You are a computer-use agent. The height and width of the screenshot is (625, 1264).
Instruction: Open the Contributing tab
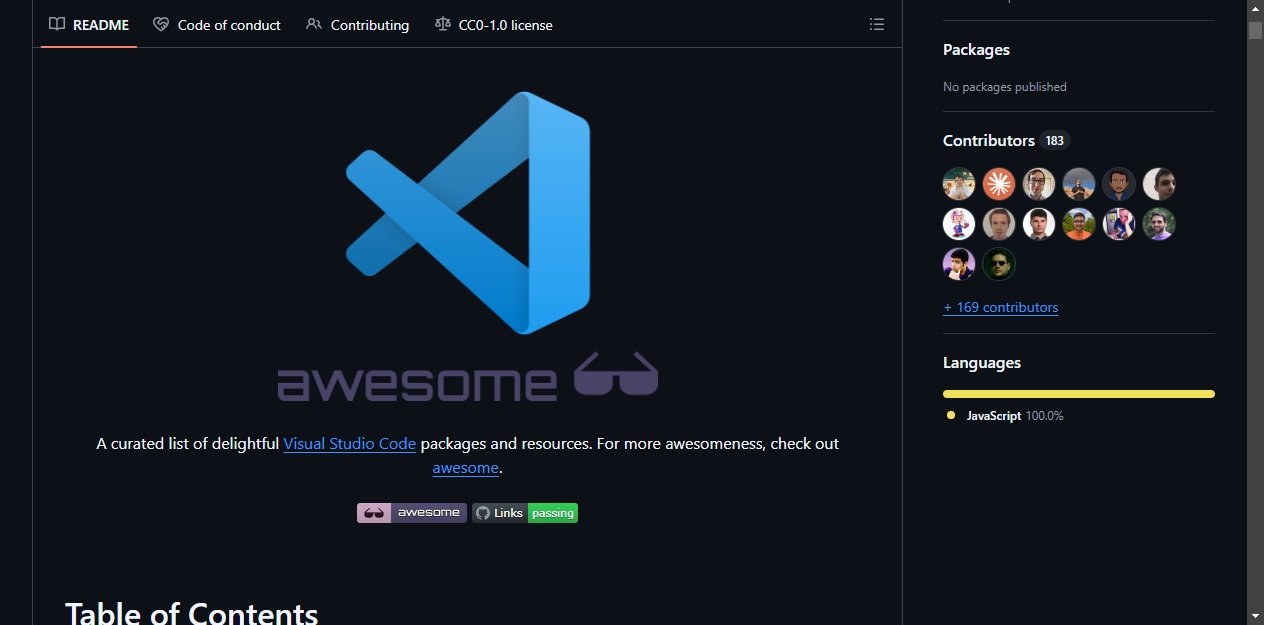pyautogui.click(x=358, y=24)
